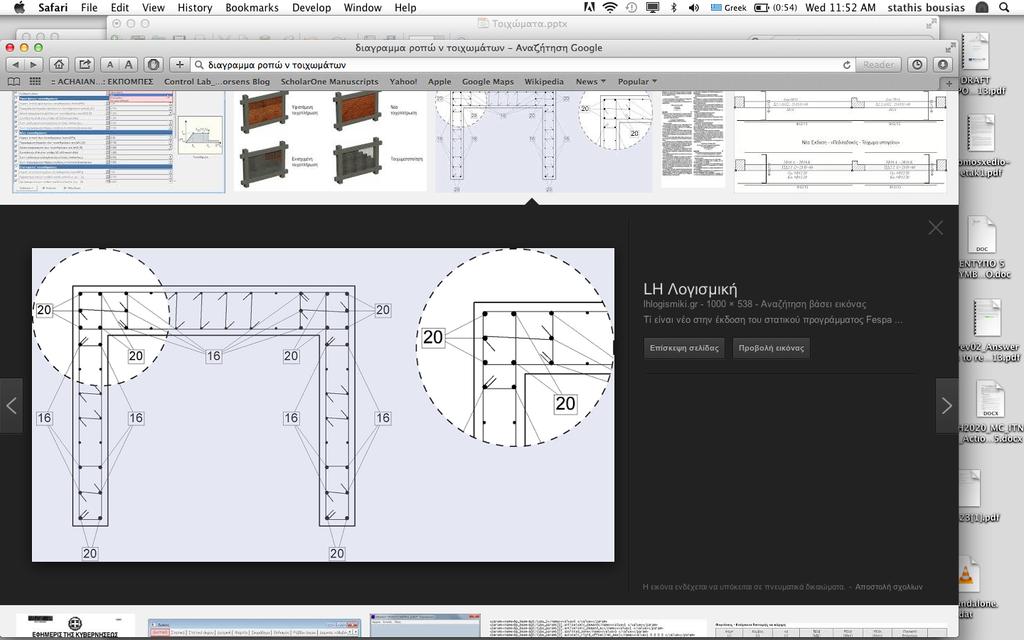
Task: Click the Επίσκεψη σελίδας button
Action: 684,348
